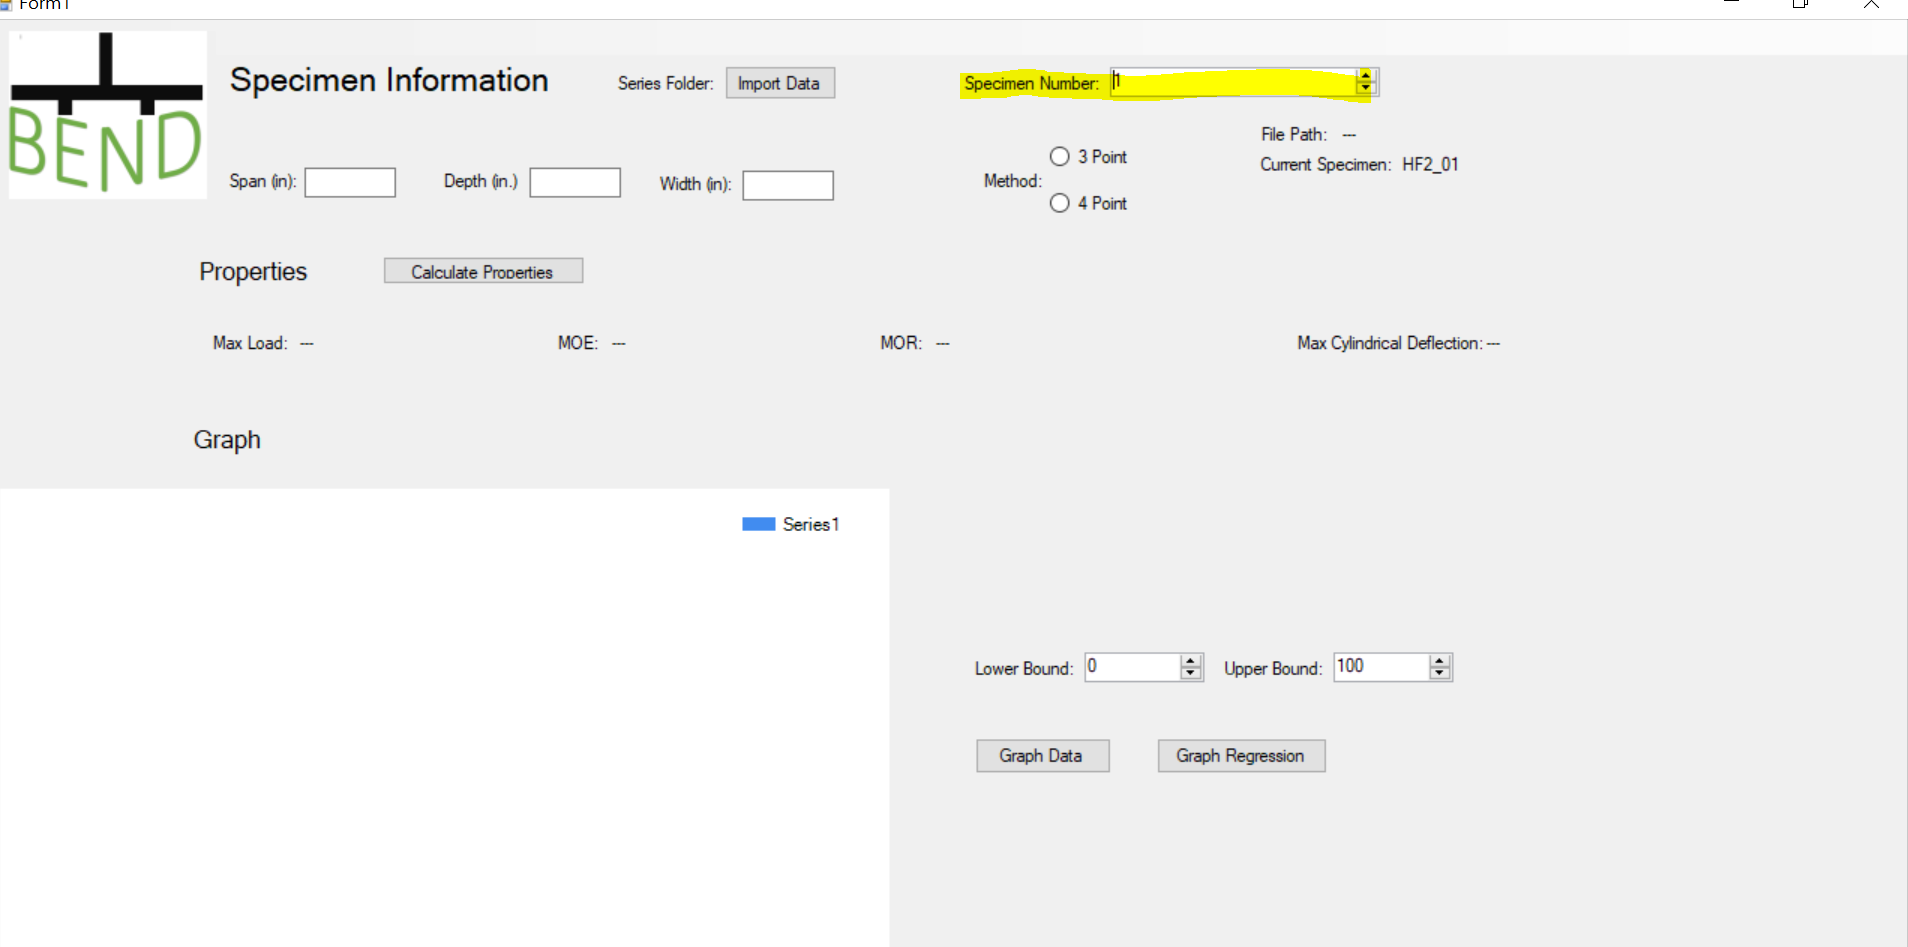The image size is (1908, 947).
Task: Click the Max Load label
Action: pos(250,343)
